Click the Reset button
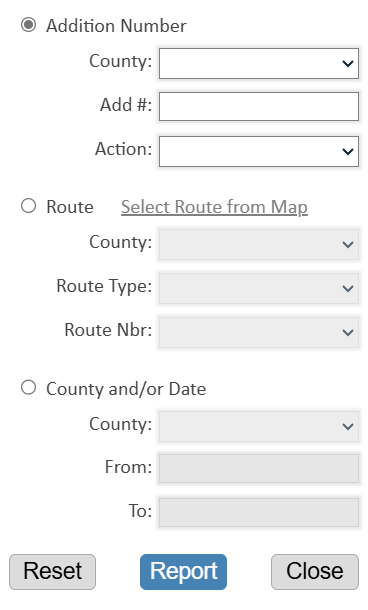368x610 pixels. click(53, 572)
